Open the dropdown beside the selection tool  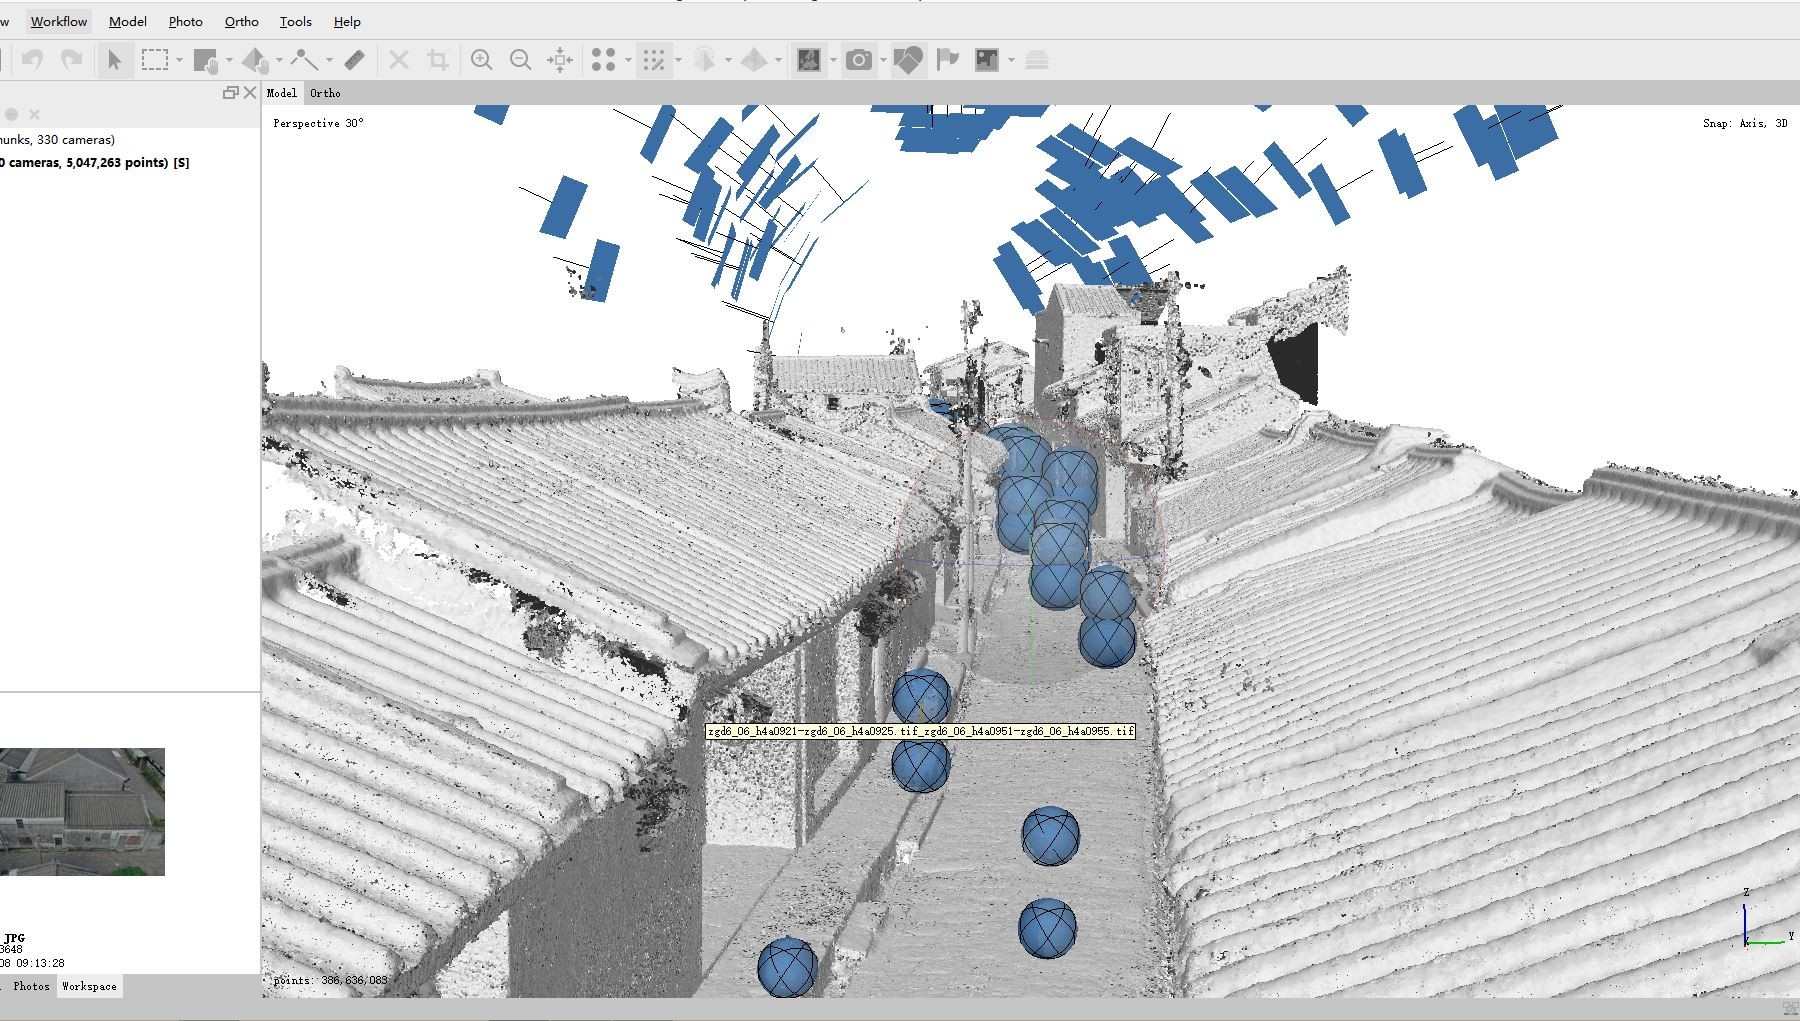point(178,60)
